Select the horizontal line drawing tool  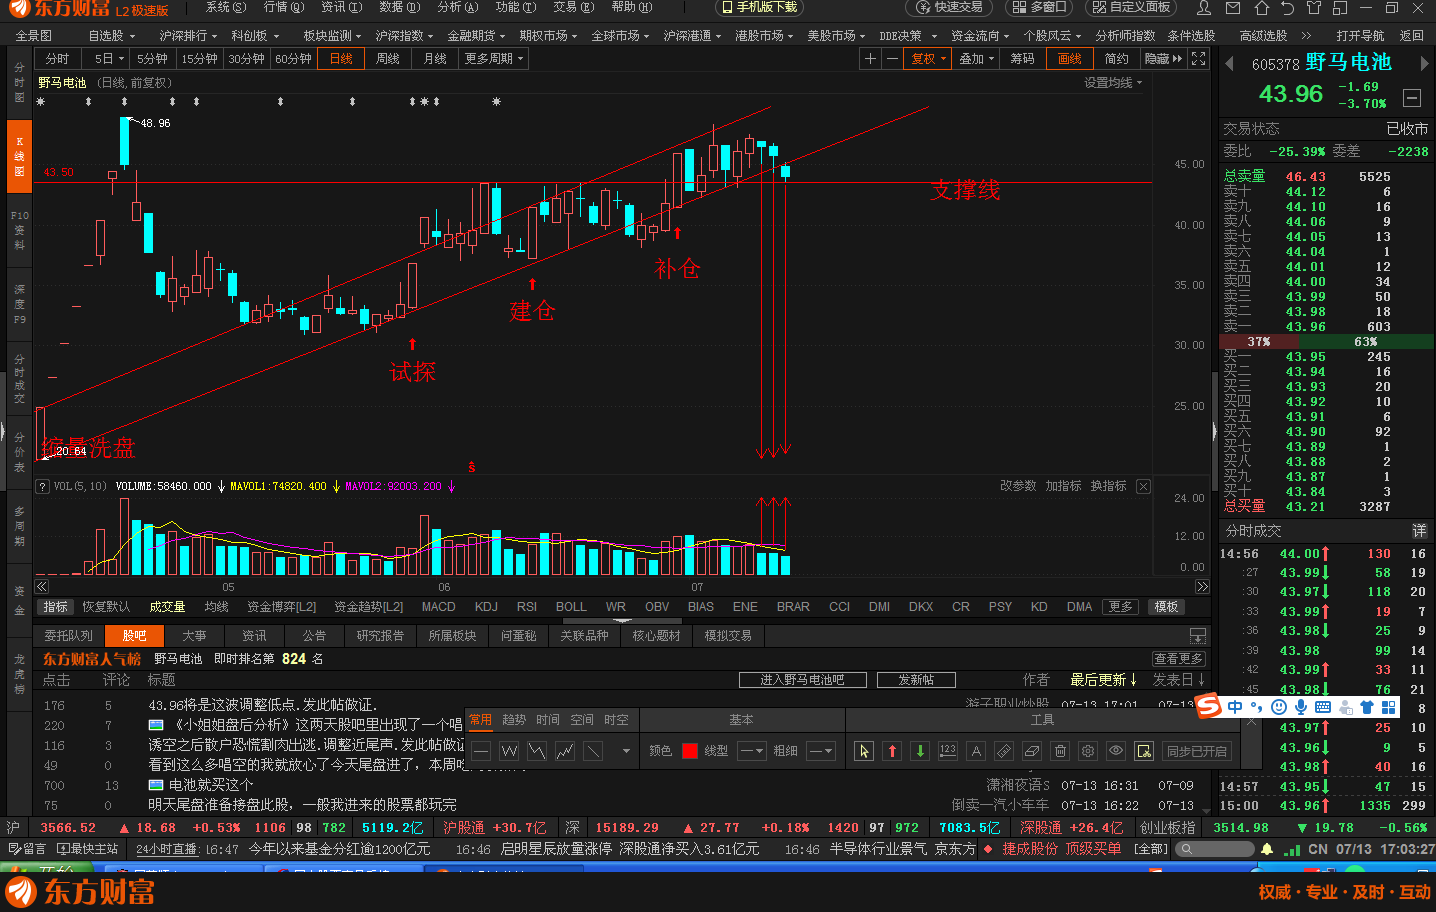click(481, 751)
